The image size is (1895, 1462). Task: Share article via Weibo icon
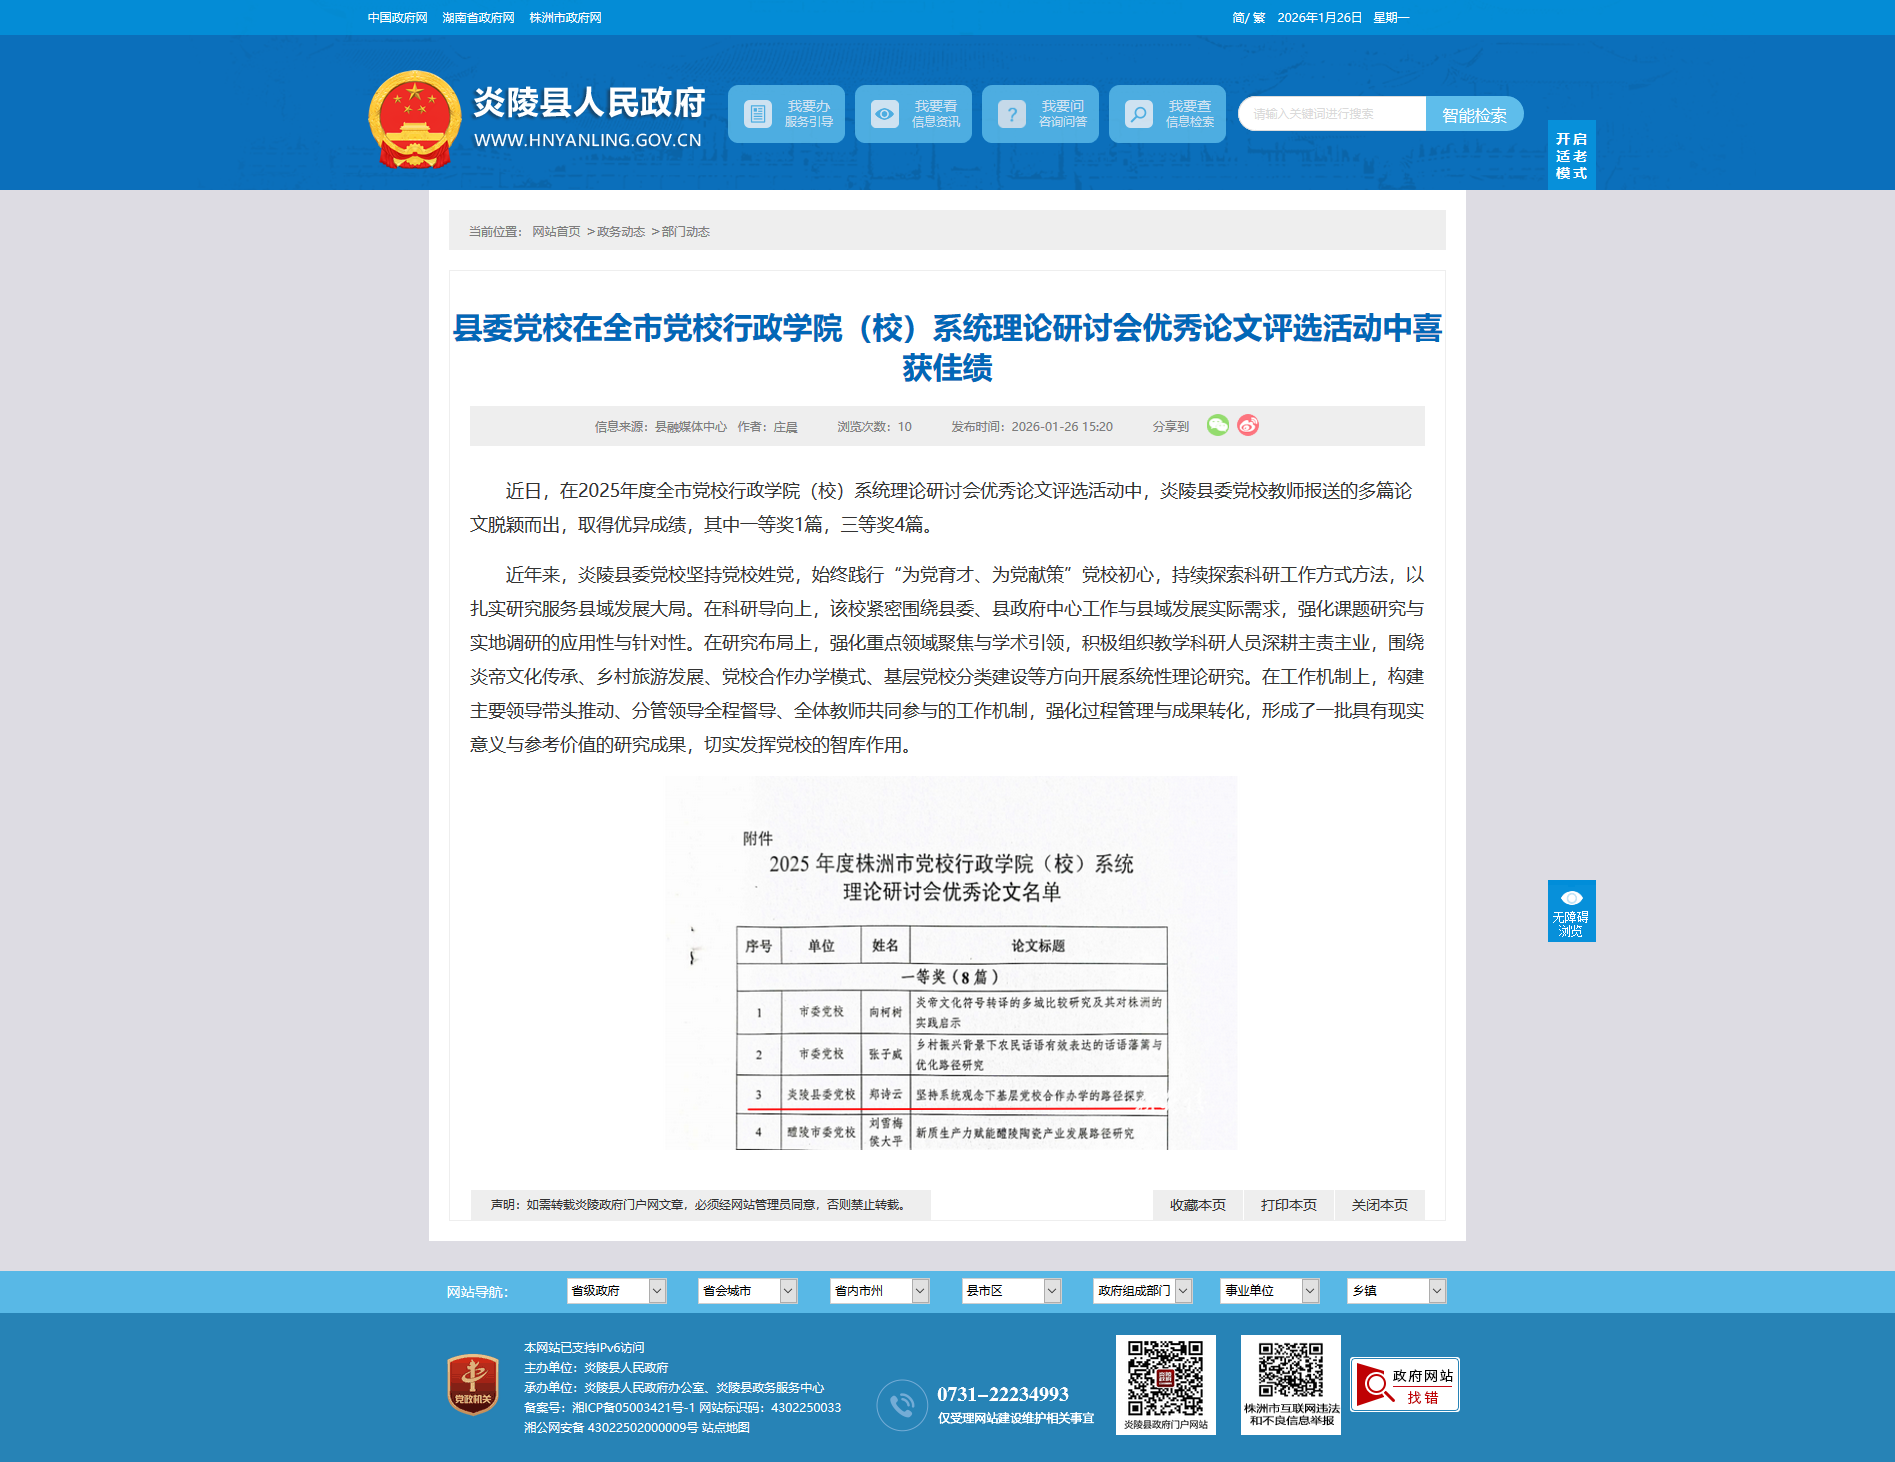tap(1247, 425)
